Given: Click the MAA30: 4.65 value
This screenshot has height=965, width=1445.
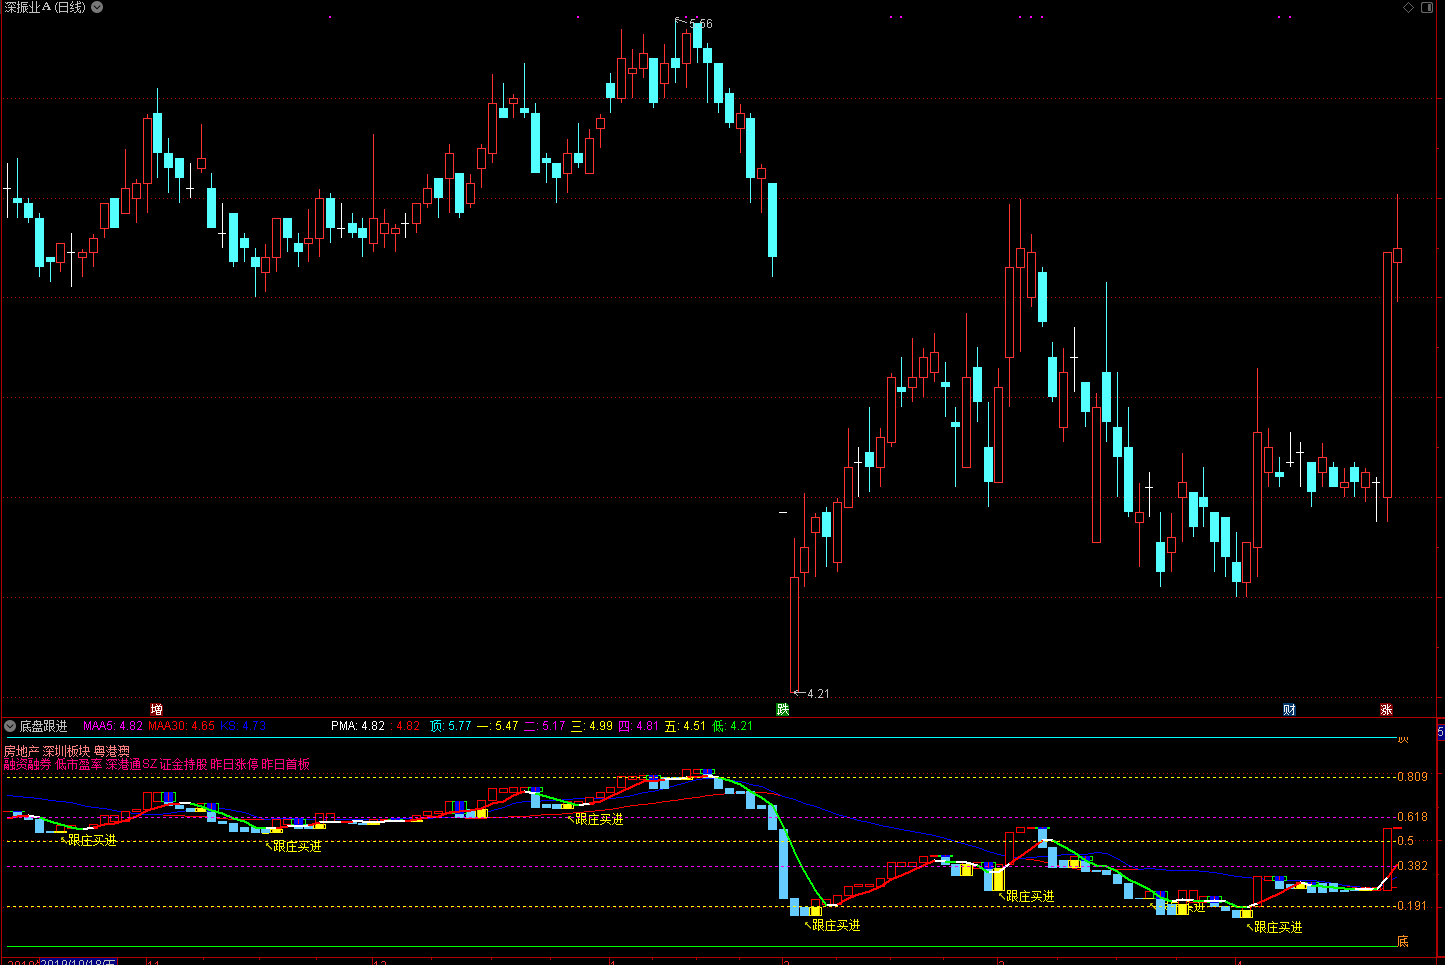Looking at the screenshot, I should coord(181,726).
